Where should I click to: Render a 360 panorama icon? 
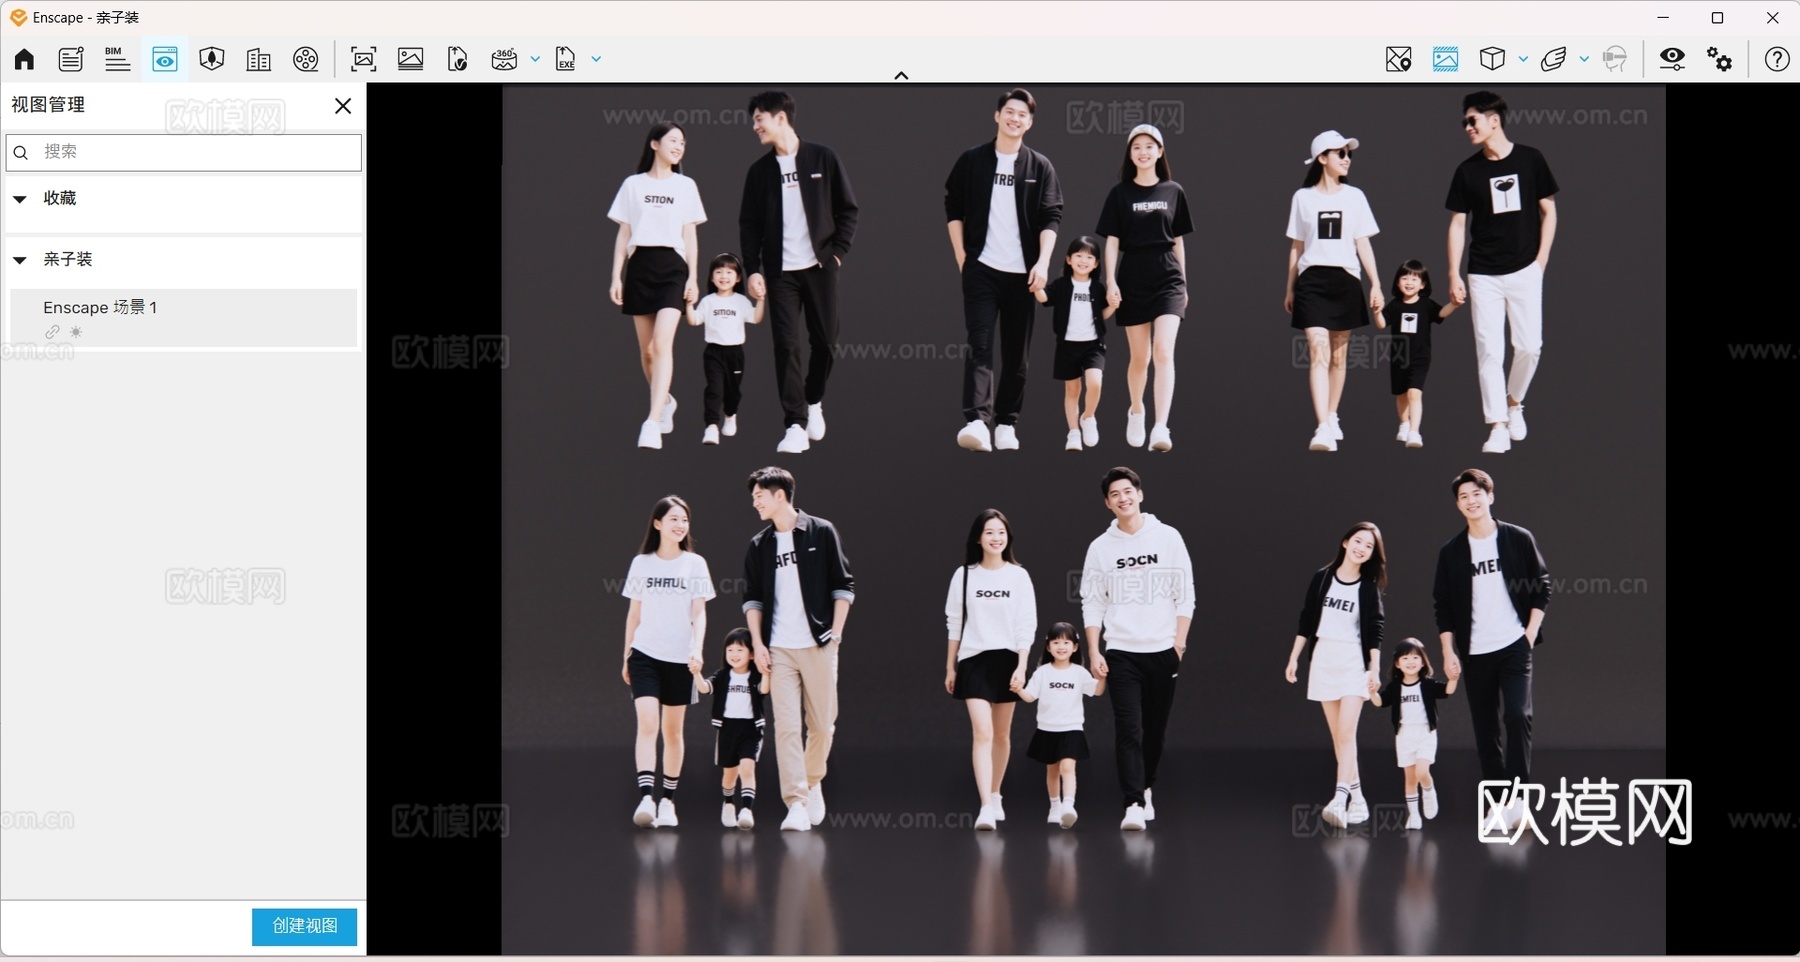click(x=504, y=59)
